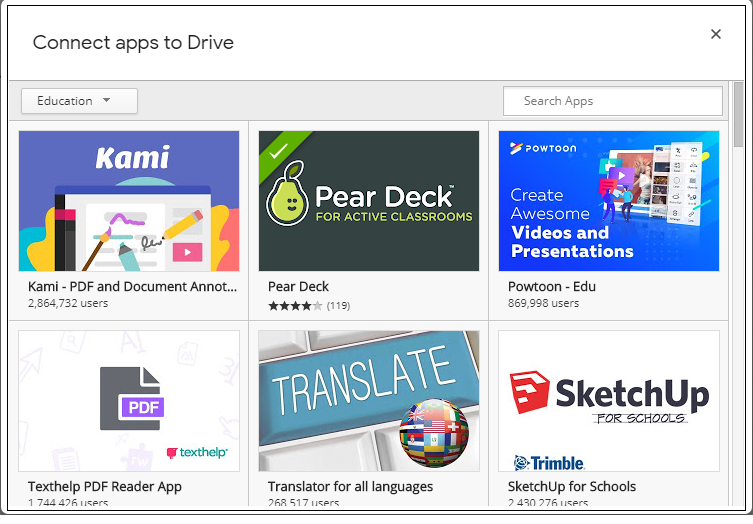Open the Education category dropdown
Screen dimensions: 753x524
click(x=79, y=101)
